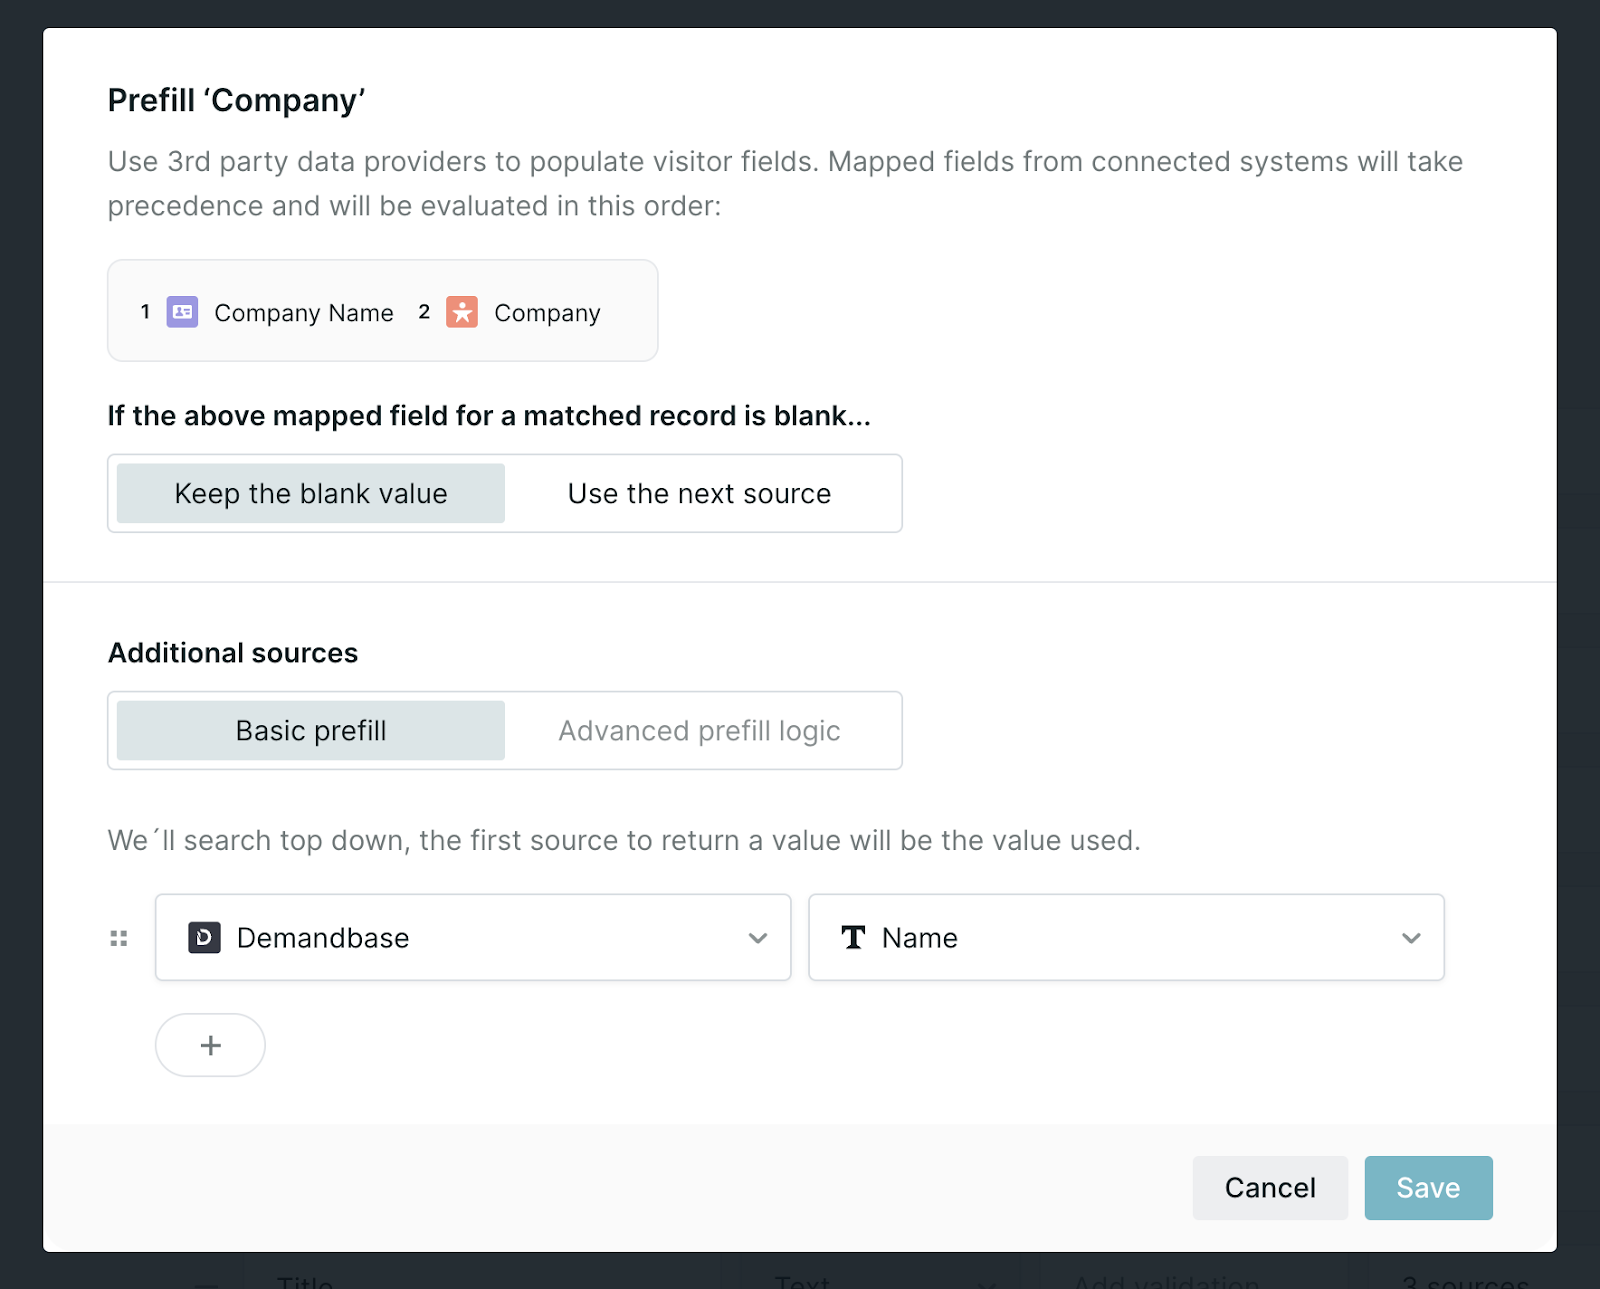This screenshot has height=1289, width=1600.
Task: Cancel the prefill dialog
Action: [1270, 1187]
